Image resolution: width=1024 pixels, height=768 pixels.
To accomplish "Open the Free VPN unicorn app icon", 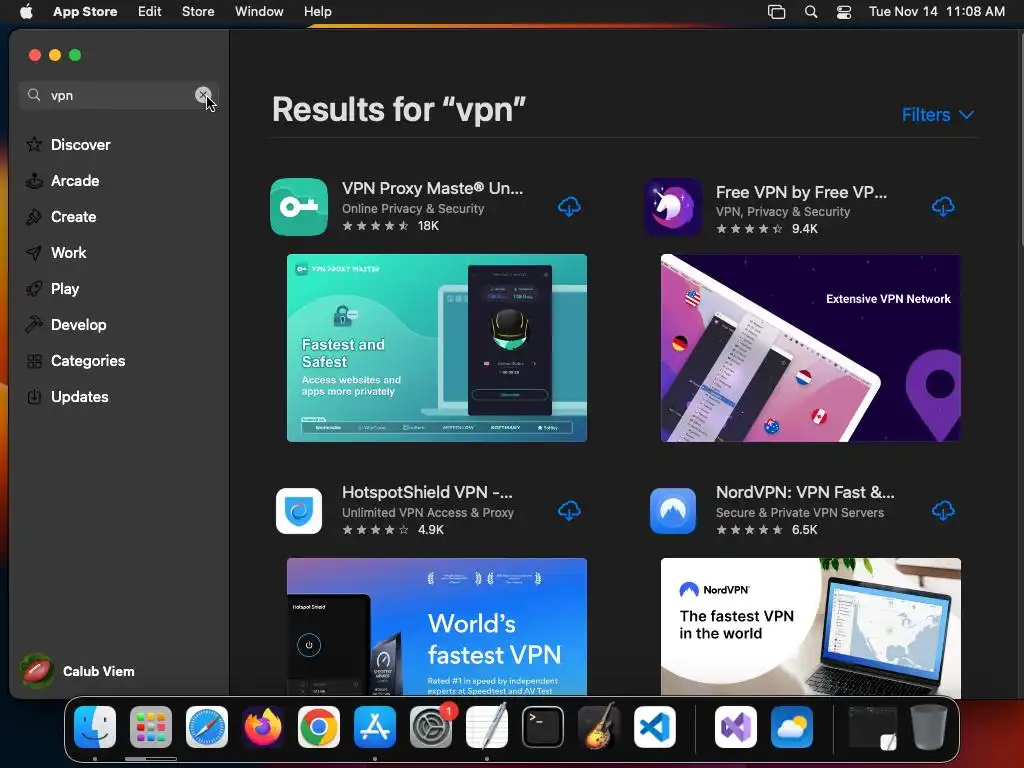I will (673, 207).
